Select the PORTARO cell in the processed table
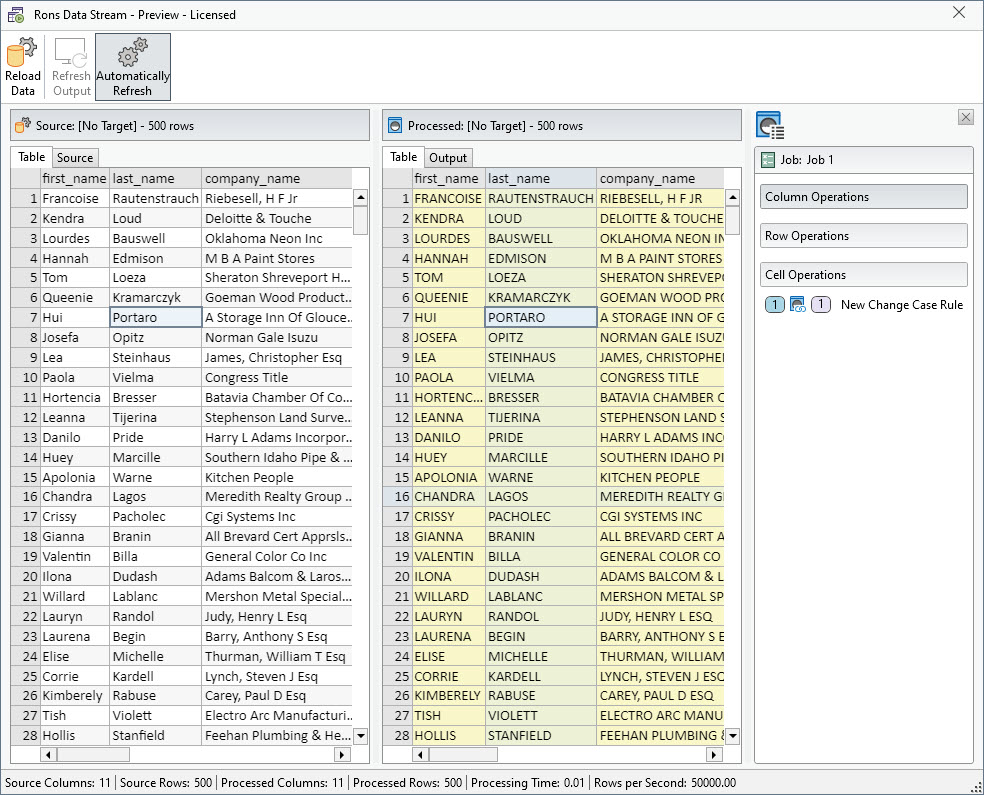The image size is (984, 795). [540, 317]
